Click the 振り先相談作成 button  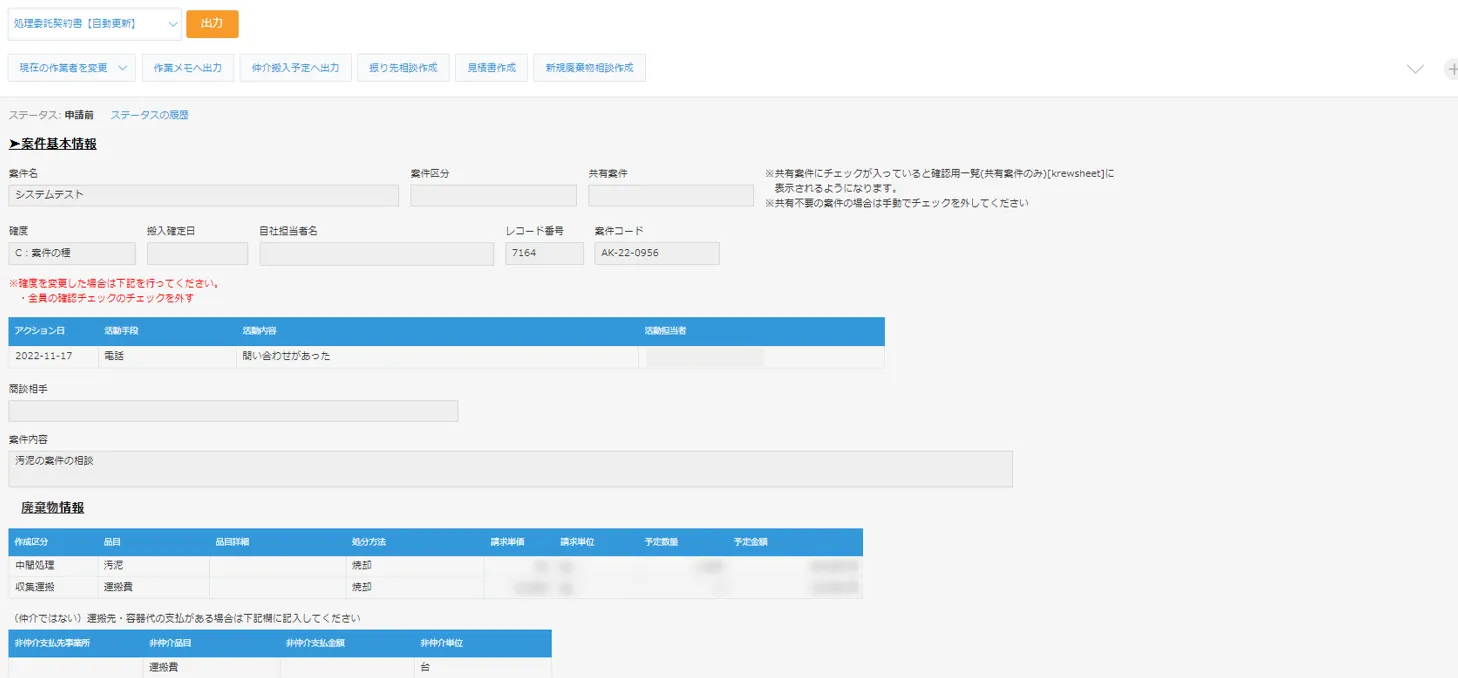click(403, 68)
